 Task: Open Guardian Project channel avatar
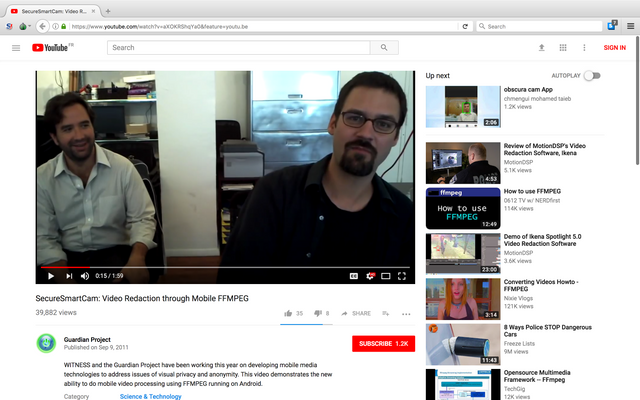pos(46,343)
